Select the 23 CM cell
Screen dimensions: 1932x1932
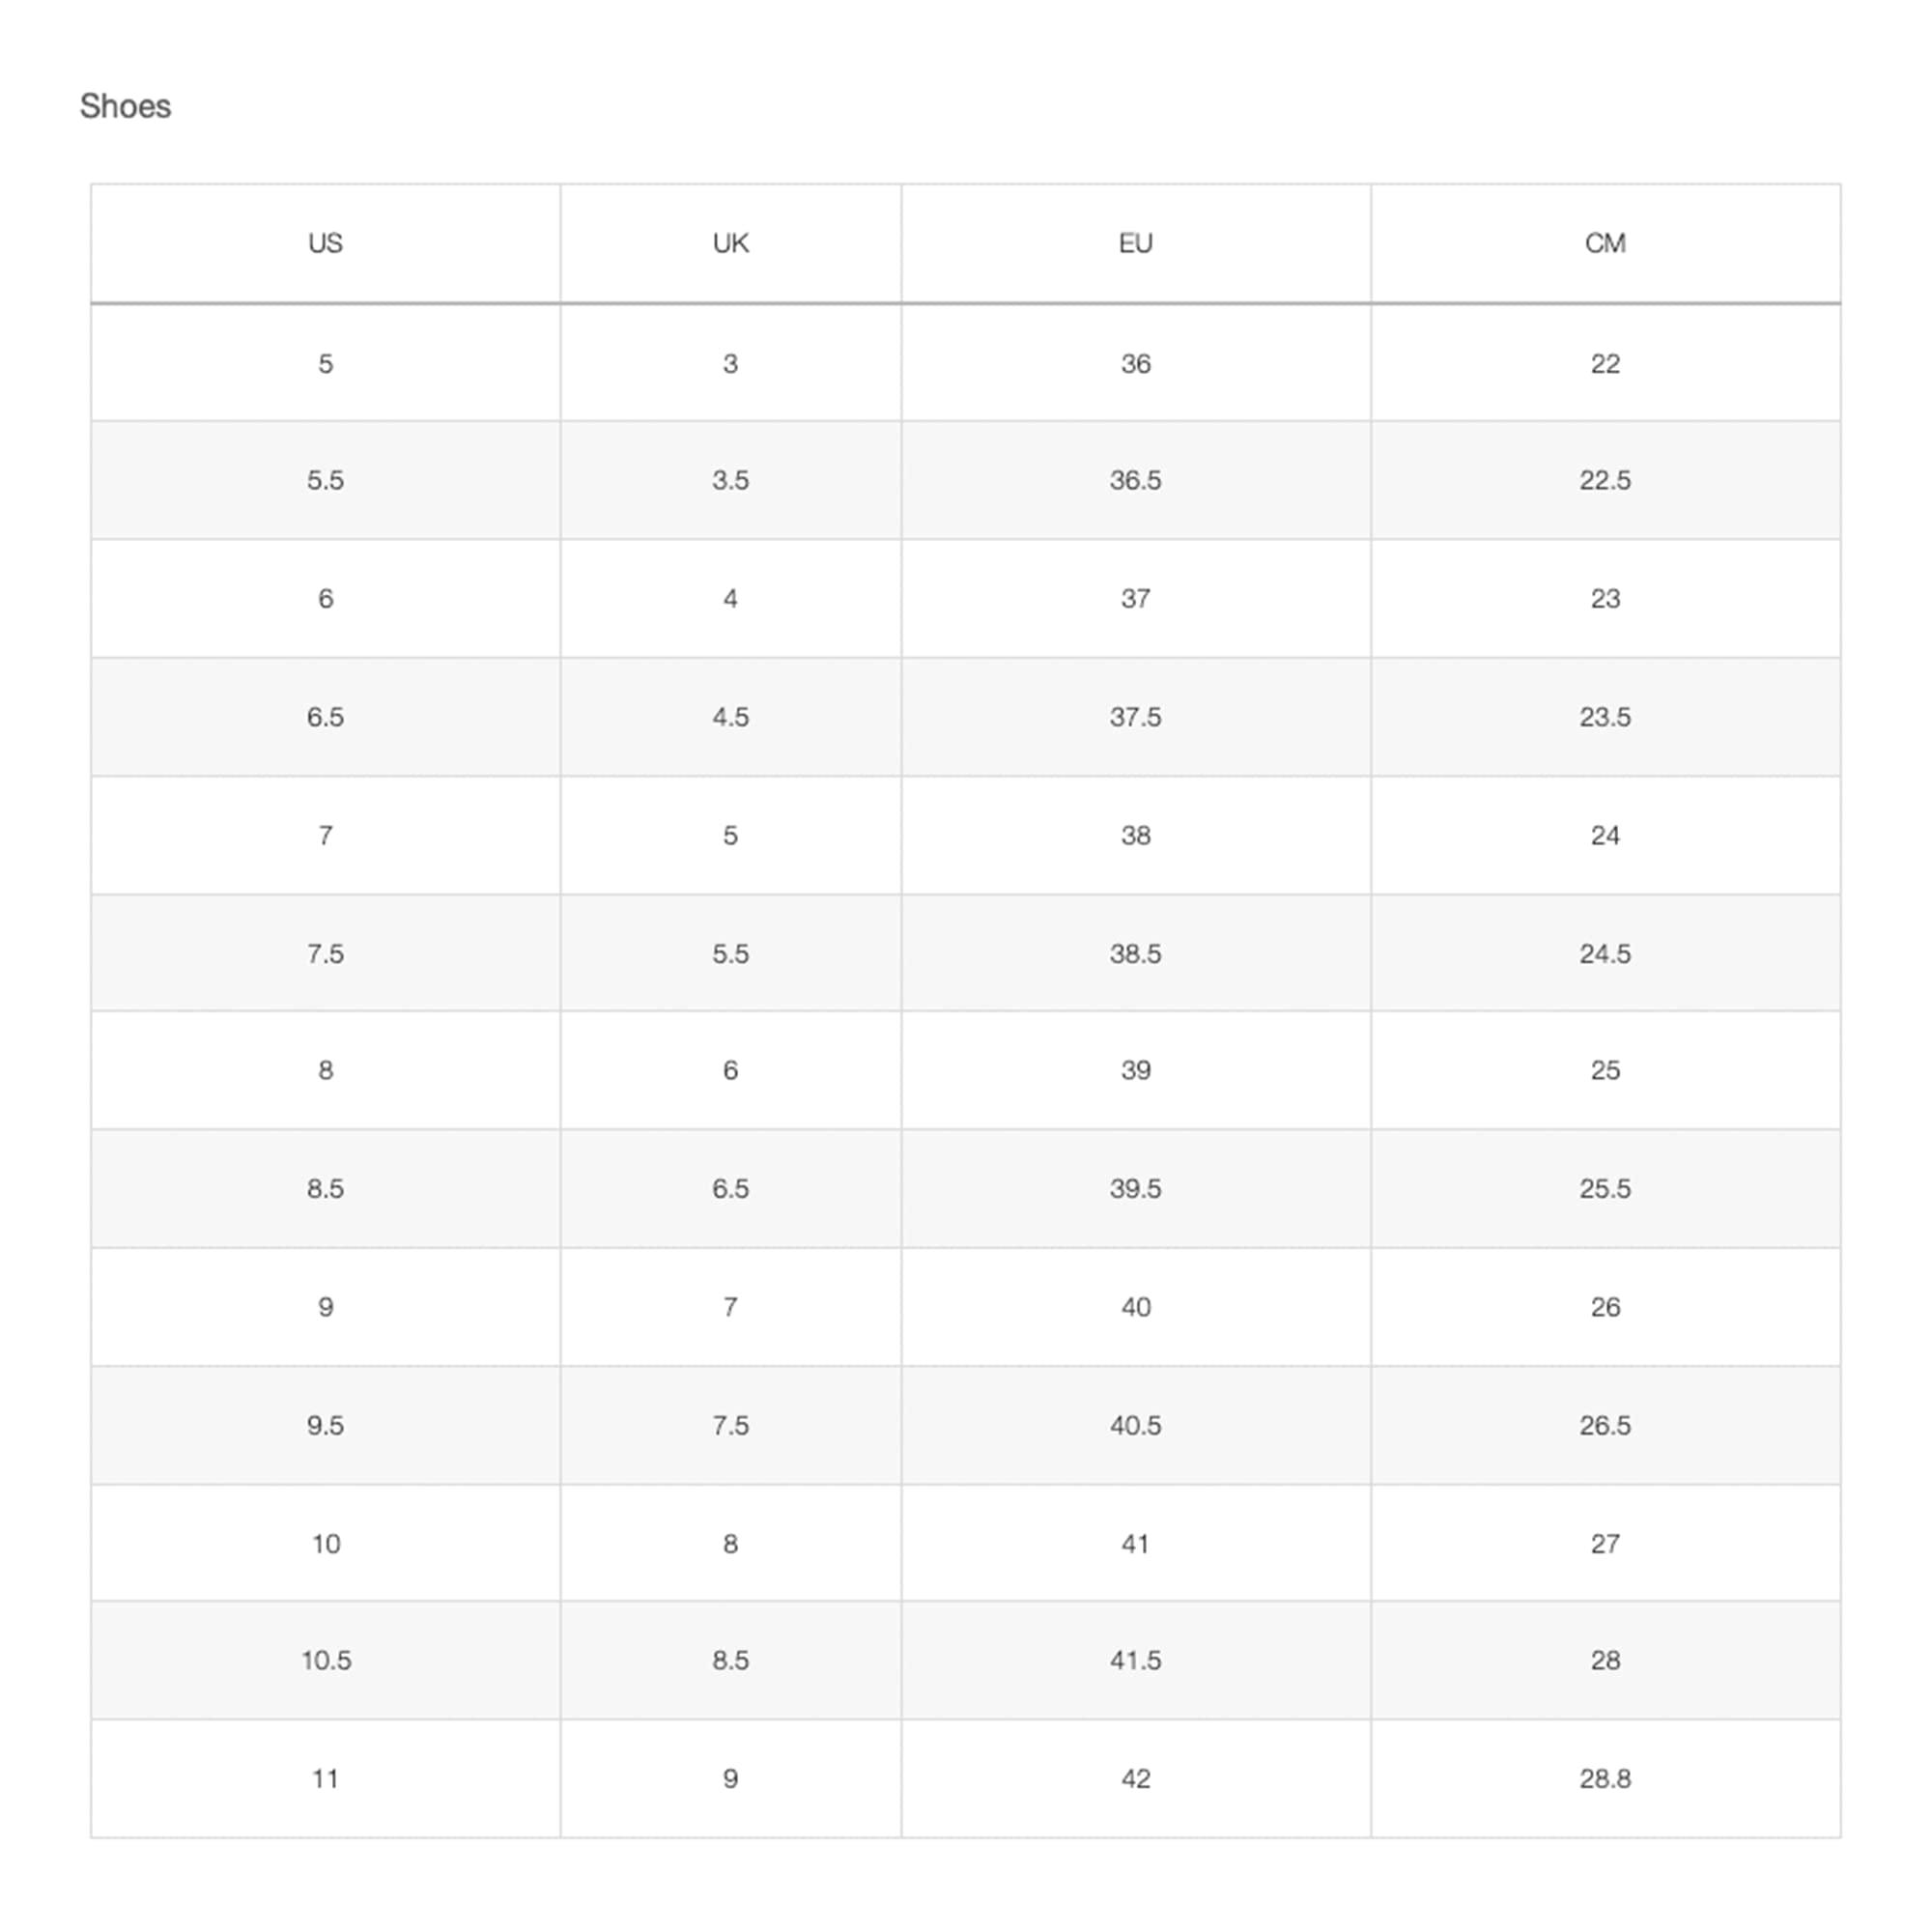[1604, 599]
